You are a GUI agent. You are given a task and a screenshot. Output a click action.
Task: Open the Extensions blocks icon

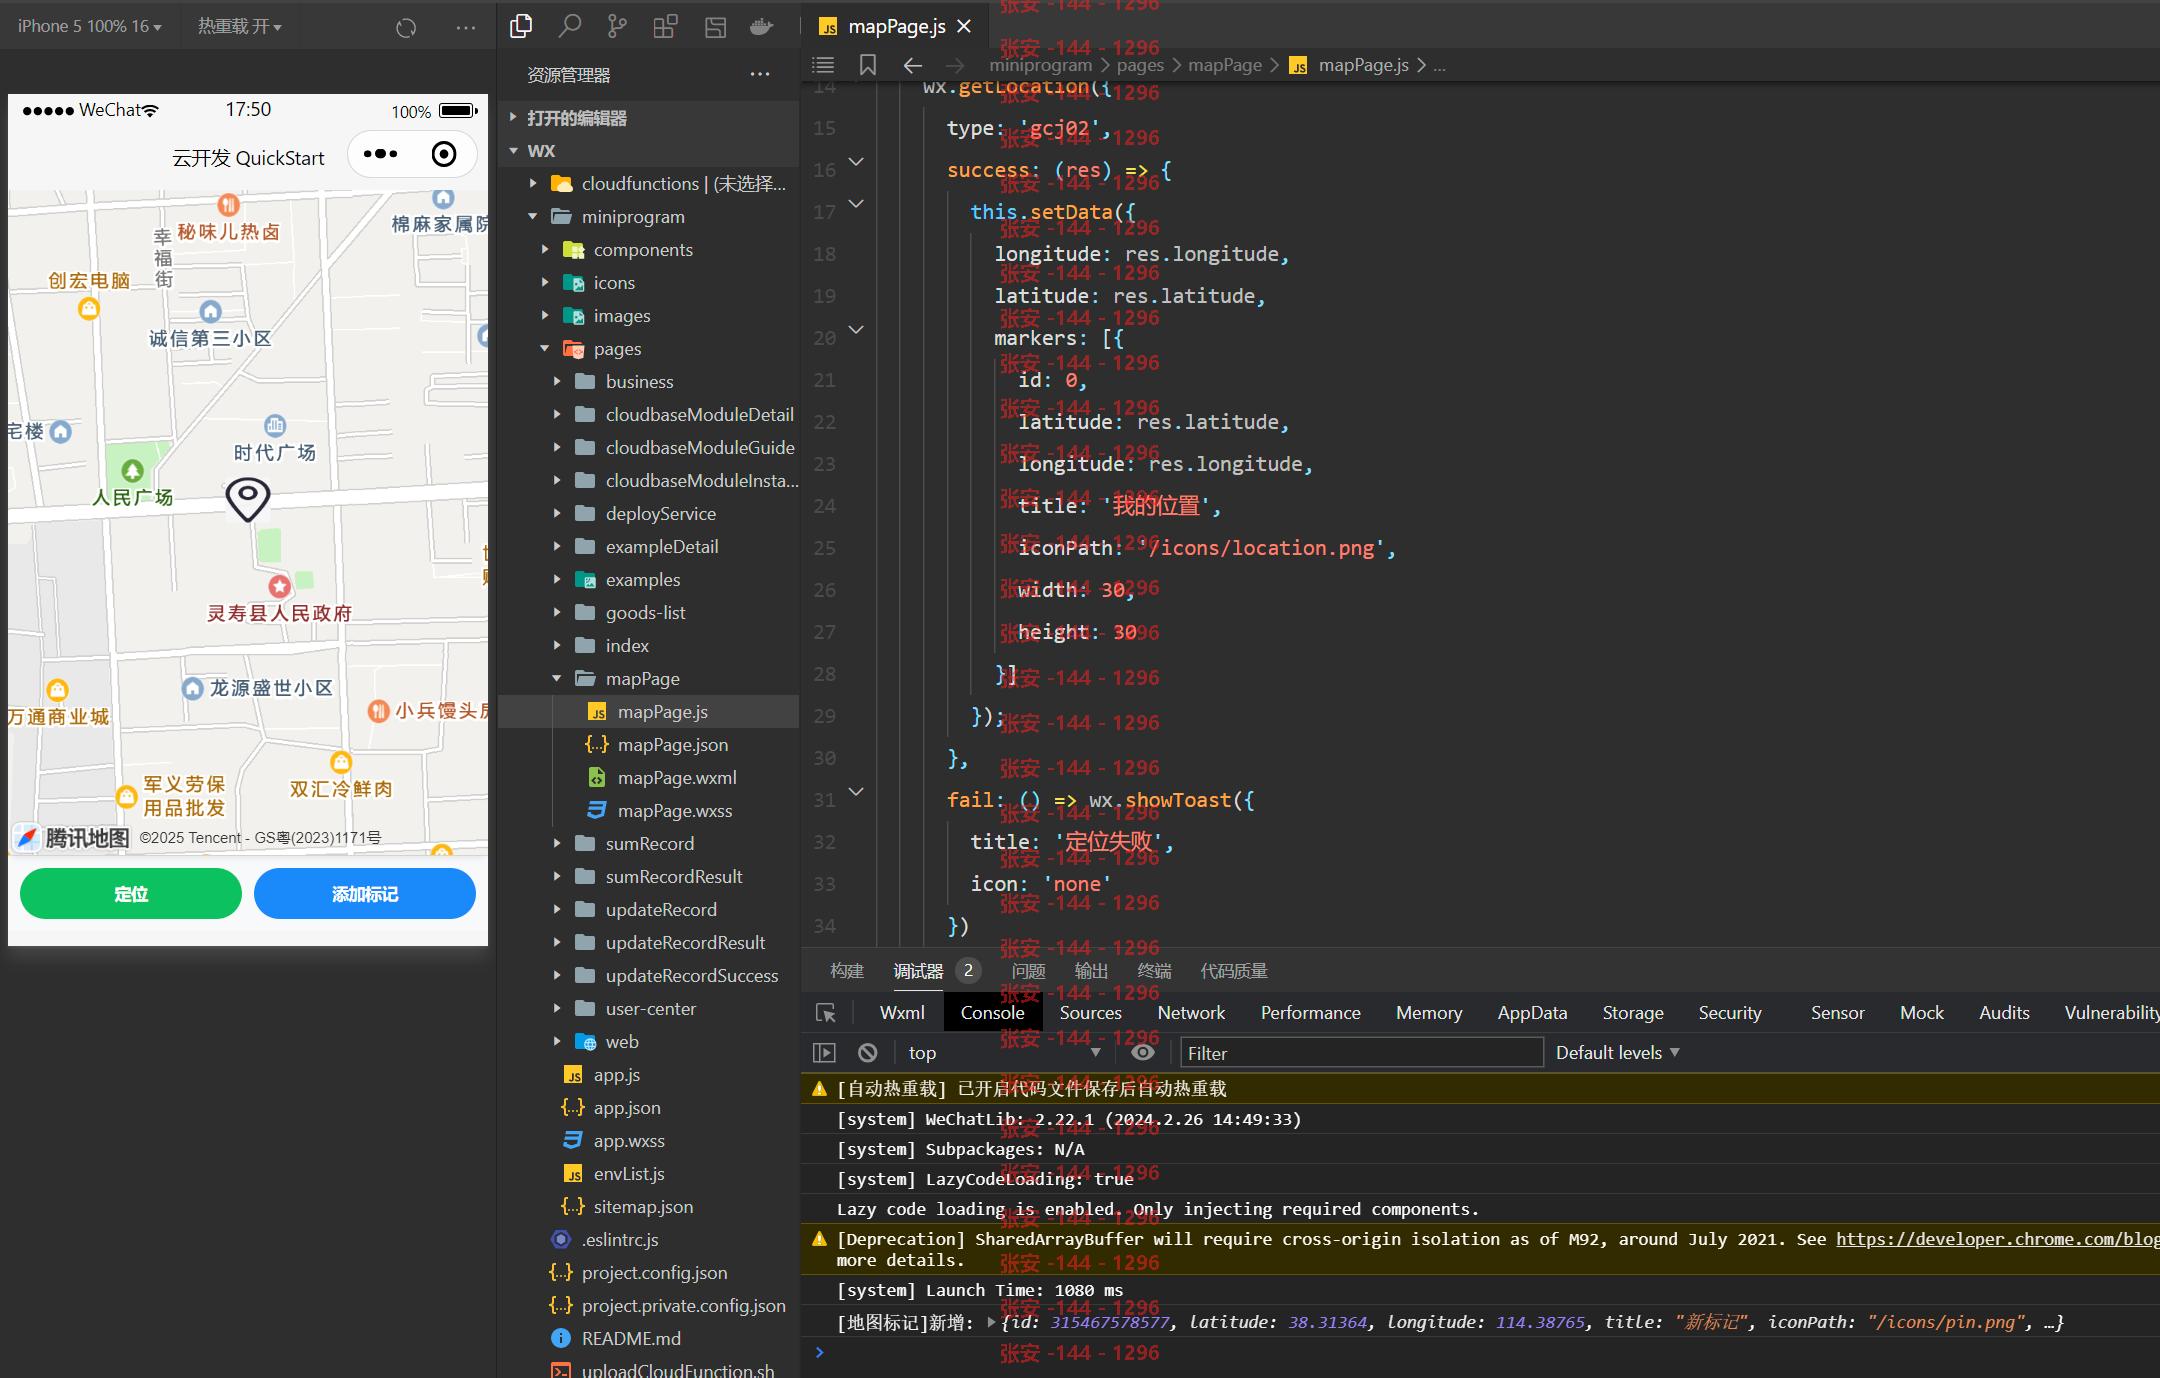click(665, 27)
